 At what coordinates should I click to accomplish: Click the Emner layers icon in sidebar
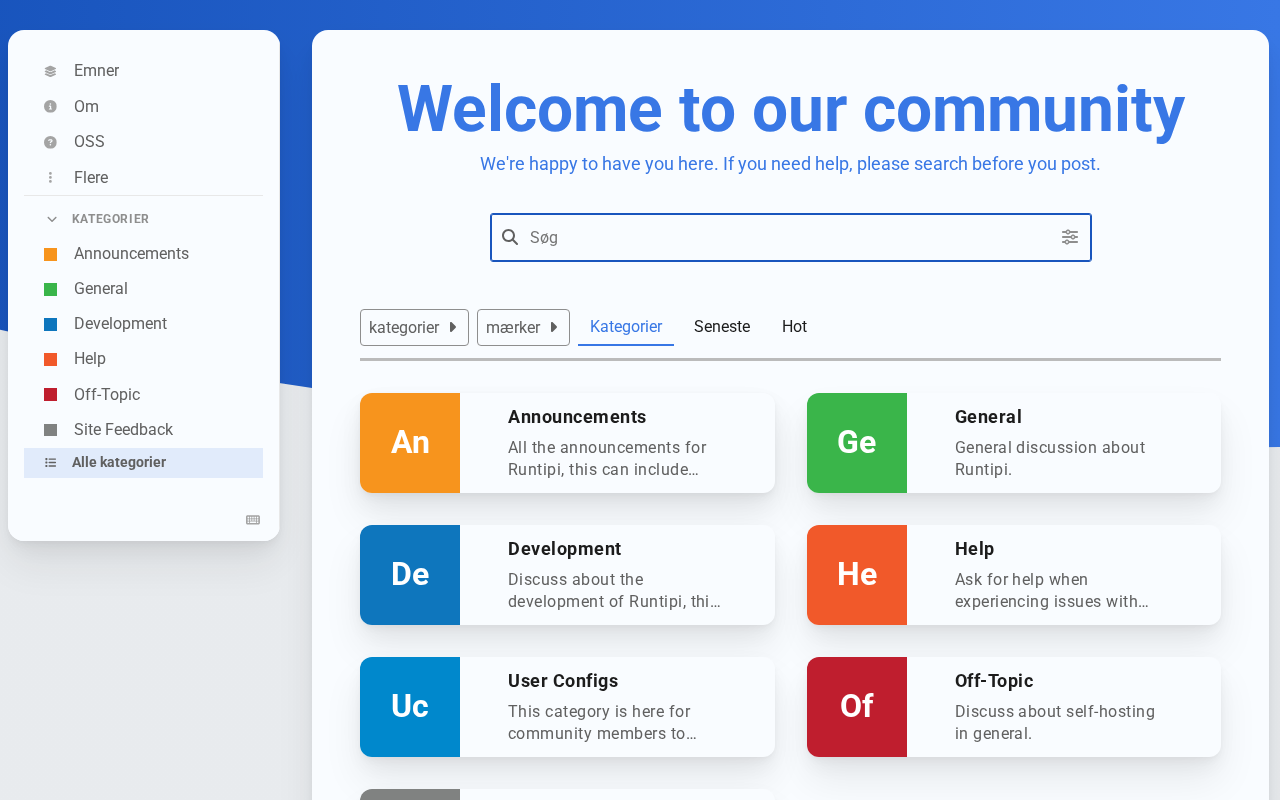click(50, 71)
